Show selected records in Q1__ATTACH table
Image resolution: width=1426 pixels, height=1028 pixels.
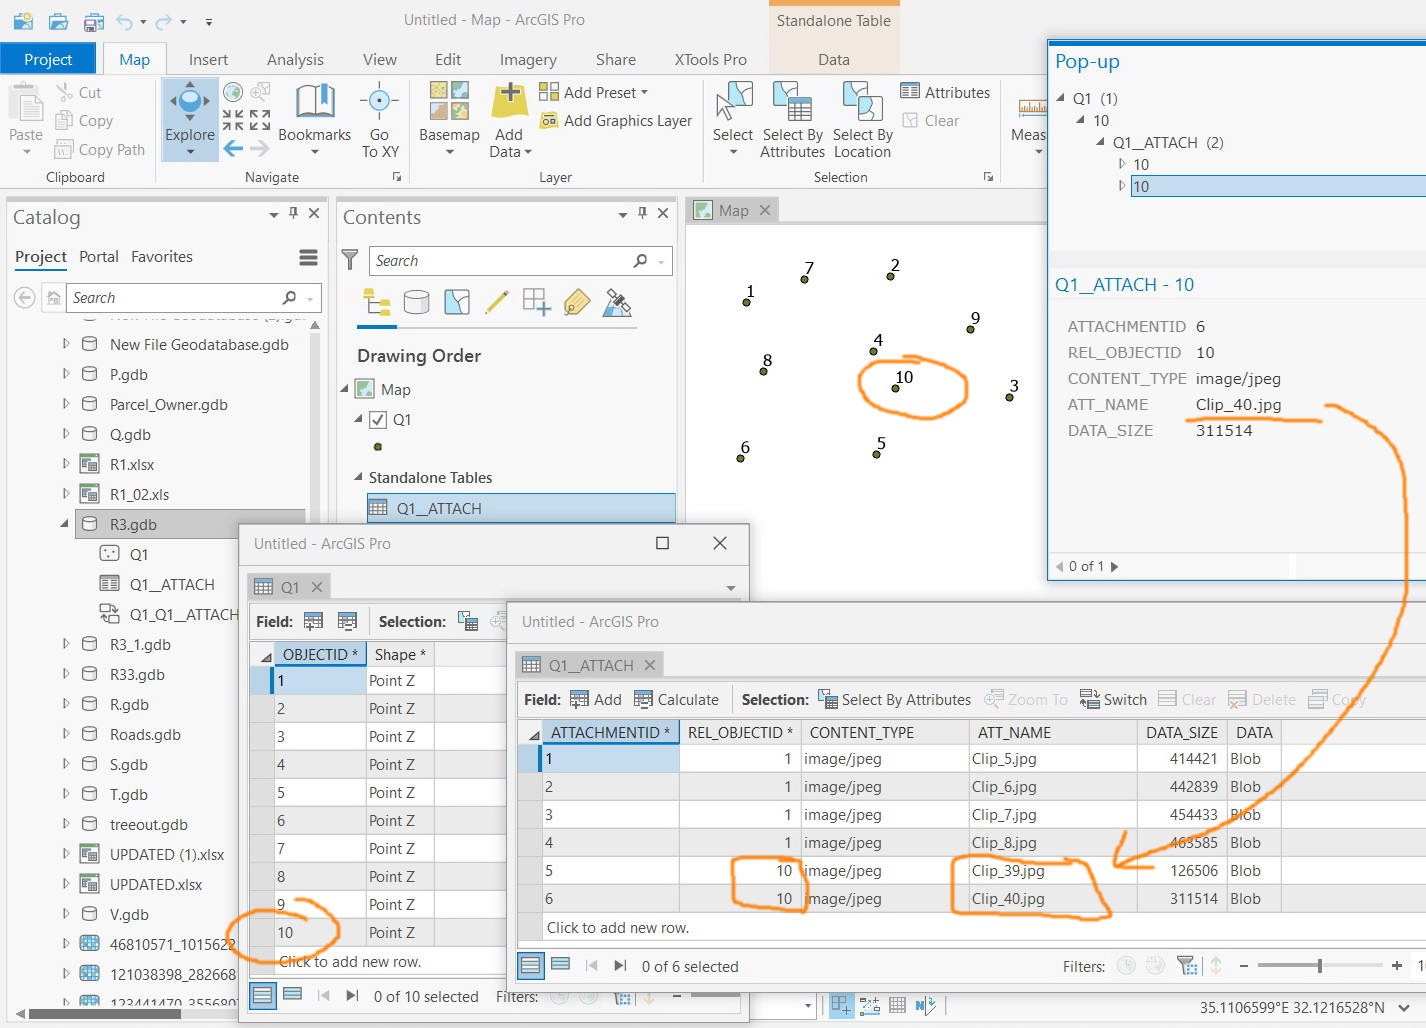[561, 965]
